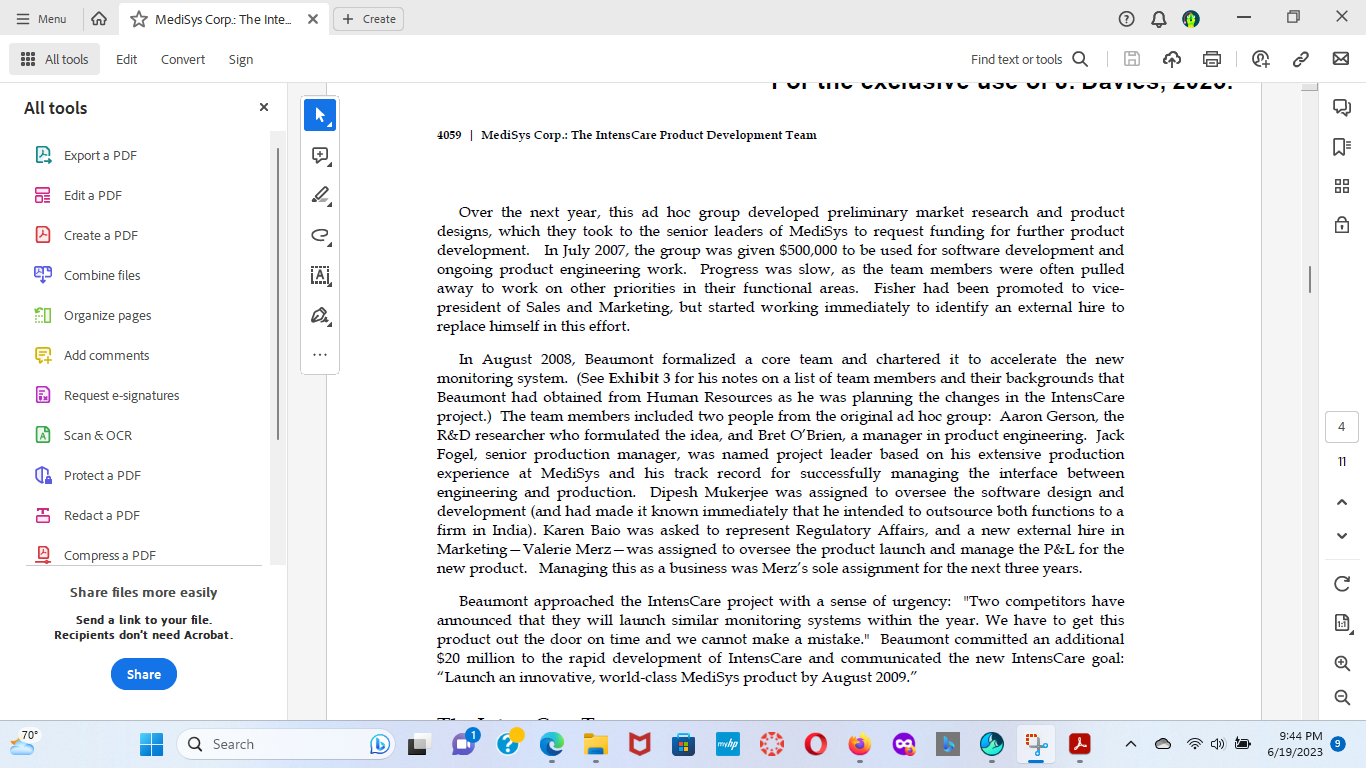Zoom in with magnifier plus icon
The image size is (1366, 768).
click(1341, 663)
